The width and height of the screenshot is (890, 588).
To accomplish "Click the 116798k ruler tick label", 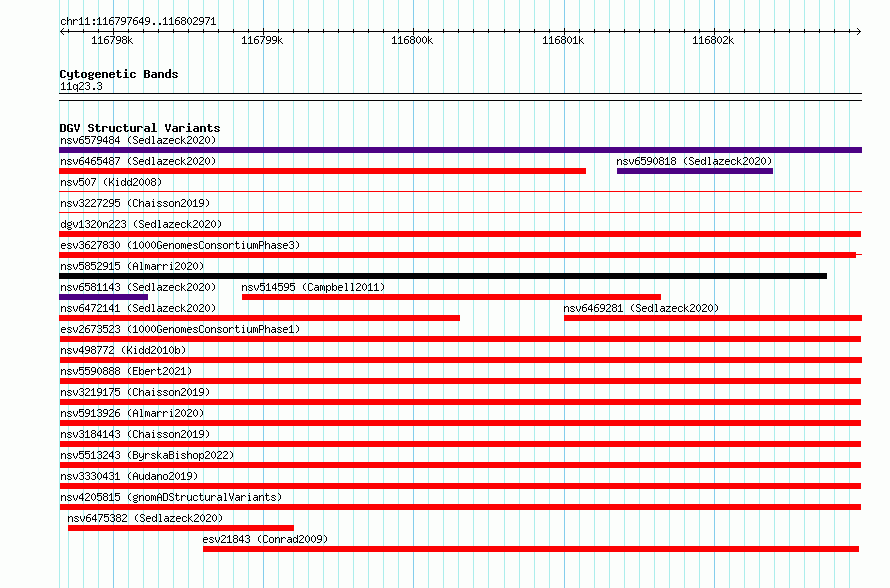I will point(112,40).
